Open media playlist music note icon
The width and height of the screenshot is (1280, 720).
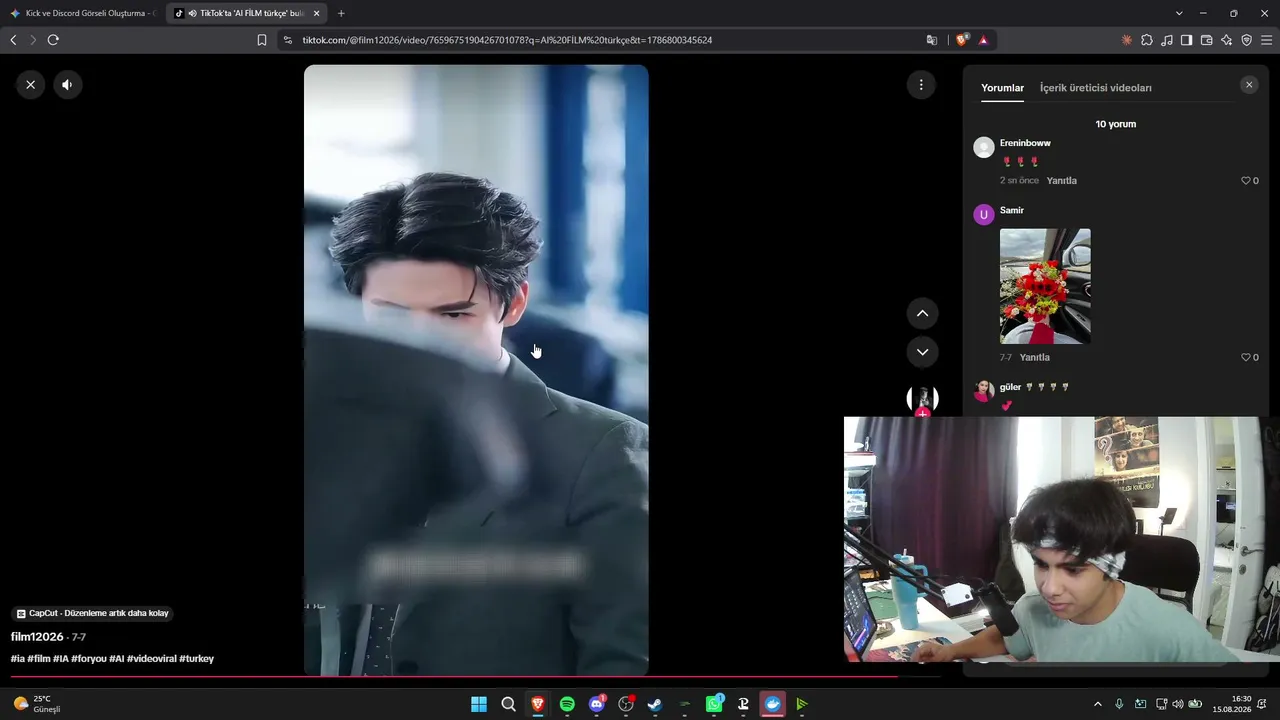[1167, 40]
